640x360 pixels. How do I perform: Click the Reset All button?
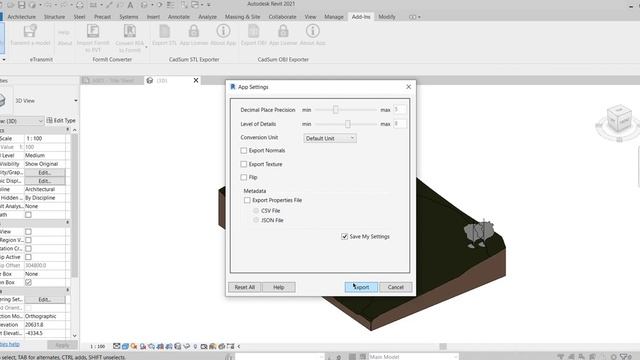(244, 287)
